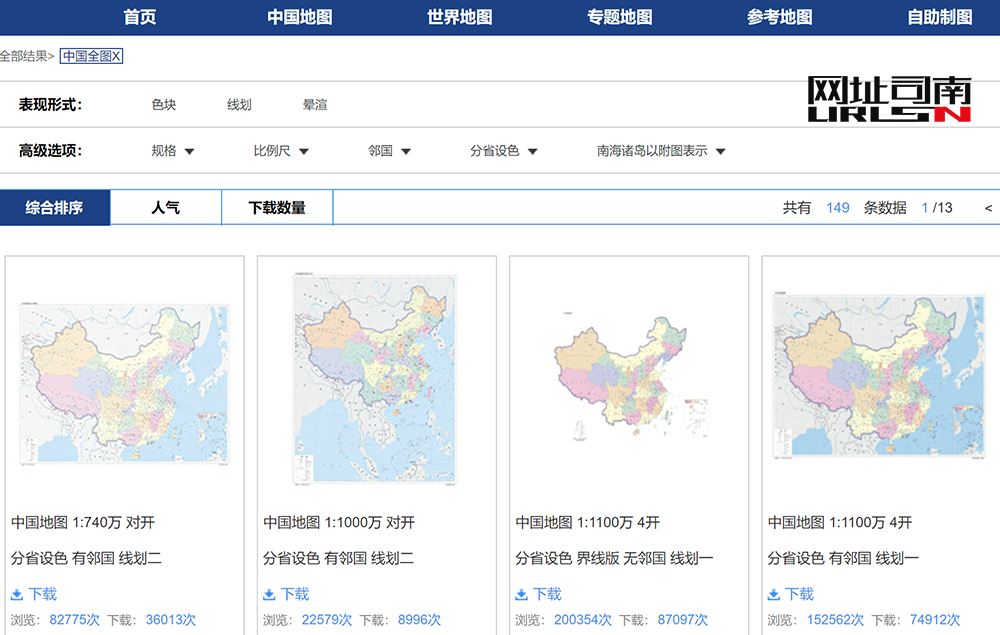This screenshot has width=1000, height=635.
Task: Click download icon under last 1:1100万 map
Action: click(773, 594)
